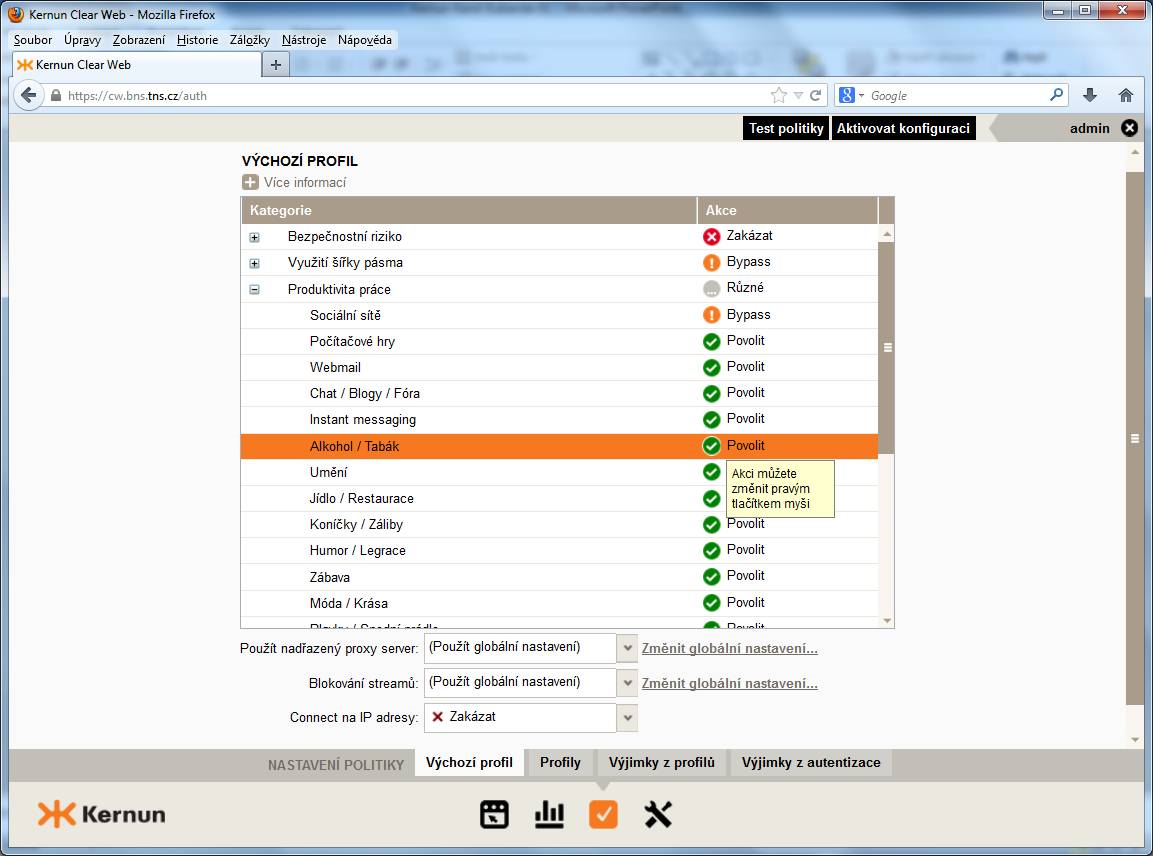The width and height of the screenshot is (1153, 856).
Task: Click the page scroll down arrow
Action: coord(1135,740)
